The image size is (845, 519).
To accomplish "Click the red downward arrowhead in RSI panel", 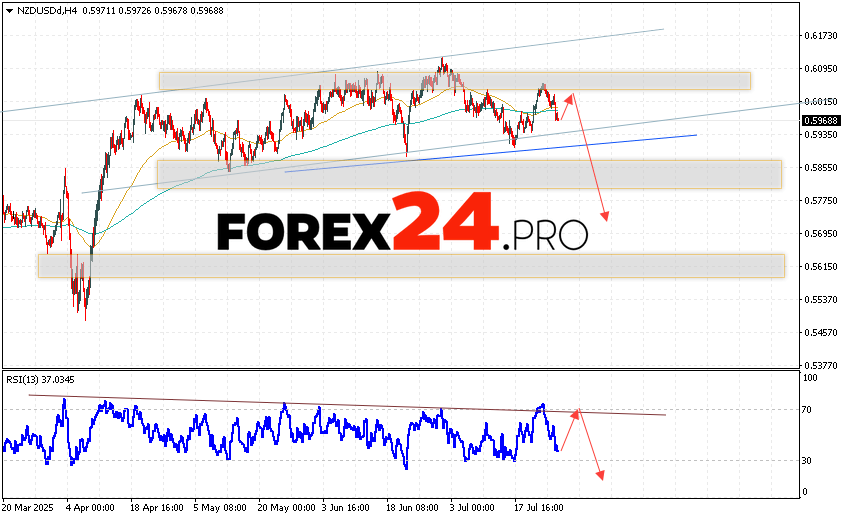I will (x=601, y=475).
